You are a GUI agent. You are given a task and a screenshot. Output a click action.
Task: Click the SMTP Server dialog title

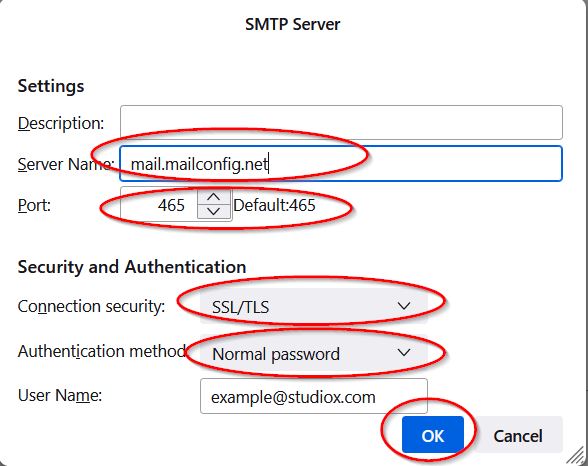[292, 24]
